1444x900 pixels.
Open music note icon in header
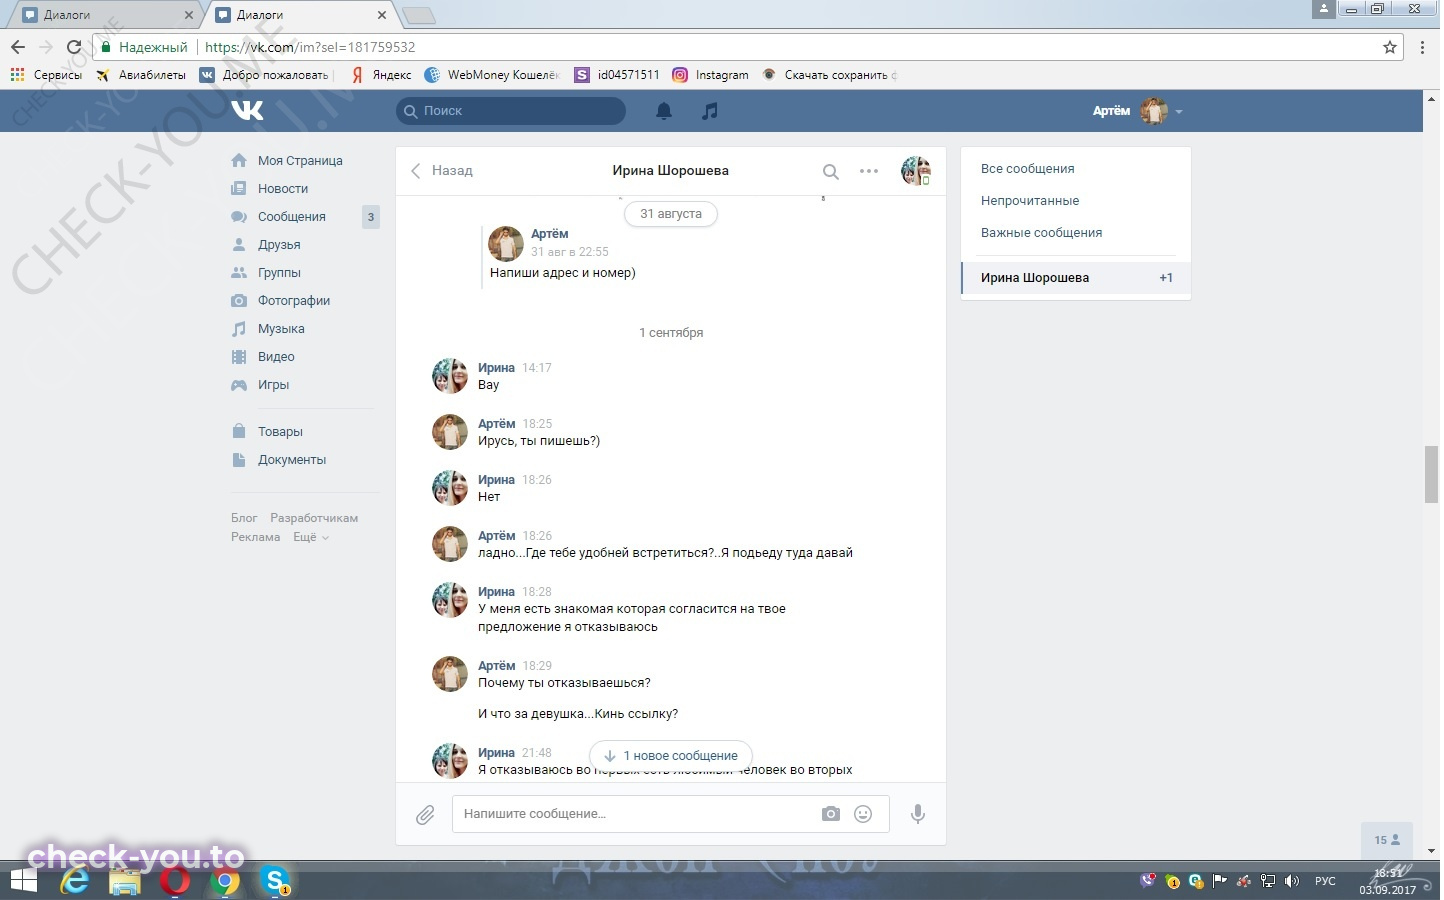click(710, 111)
